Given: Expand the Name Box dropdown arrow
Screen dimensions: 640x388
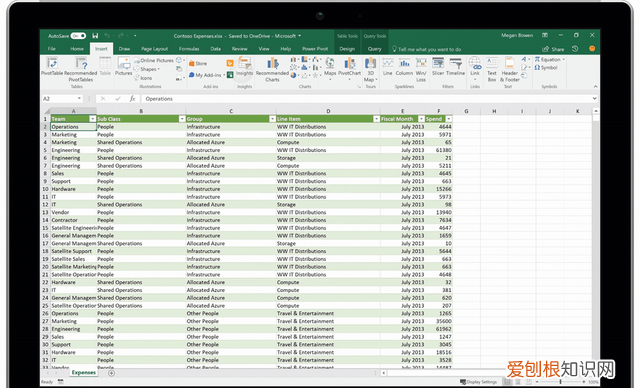Looking at the screenshot, I should 79,99.
